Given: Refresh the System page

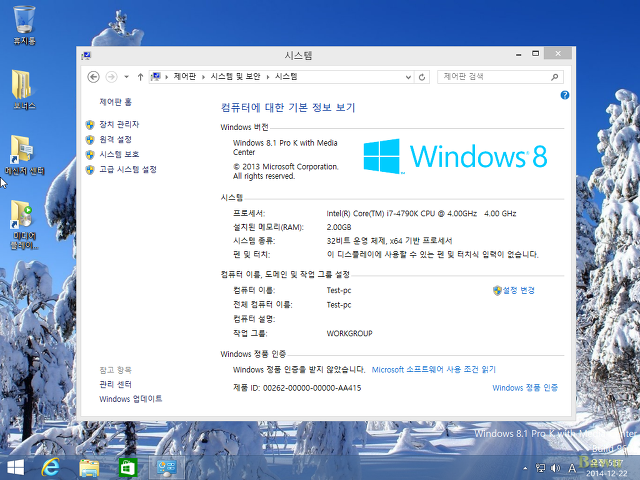Looking at the screenshot, I should [422, 77].
